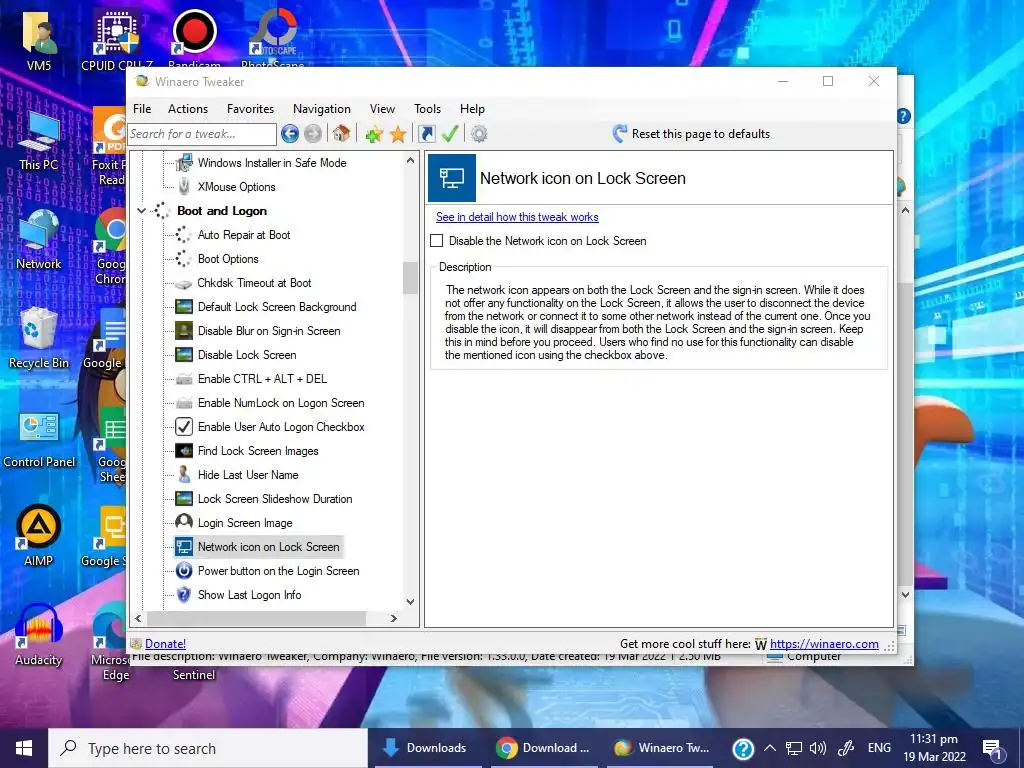The height and width of the screenshot is (768, 1024).
Task: Select the Control Panel desktop icon
Action: point(39,440)
